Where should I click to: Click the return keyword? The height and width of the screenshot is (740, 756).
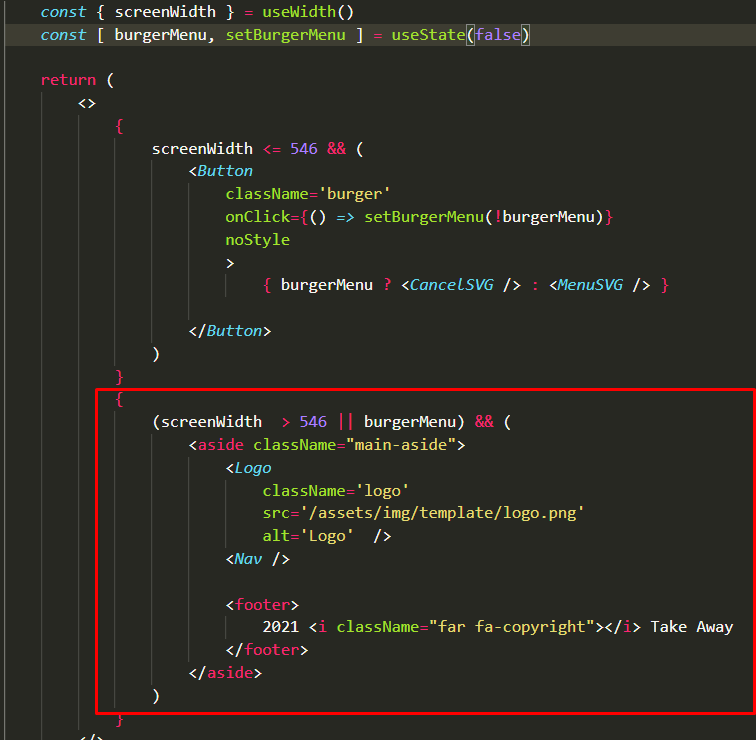(68, 80)
